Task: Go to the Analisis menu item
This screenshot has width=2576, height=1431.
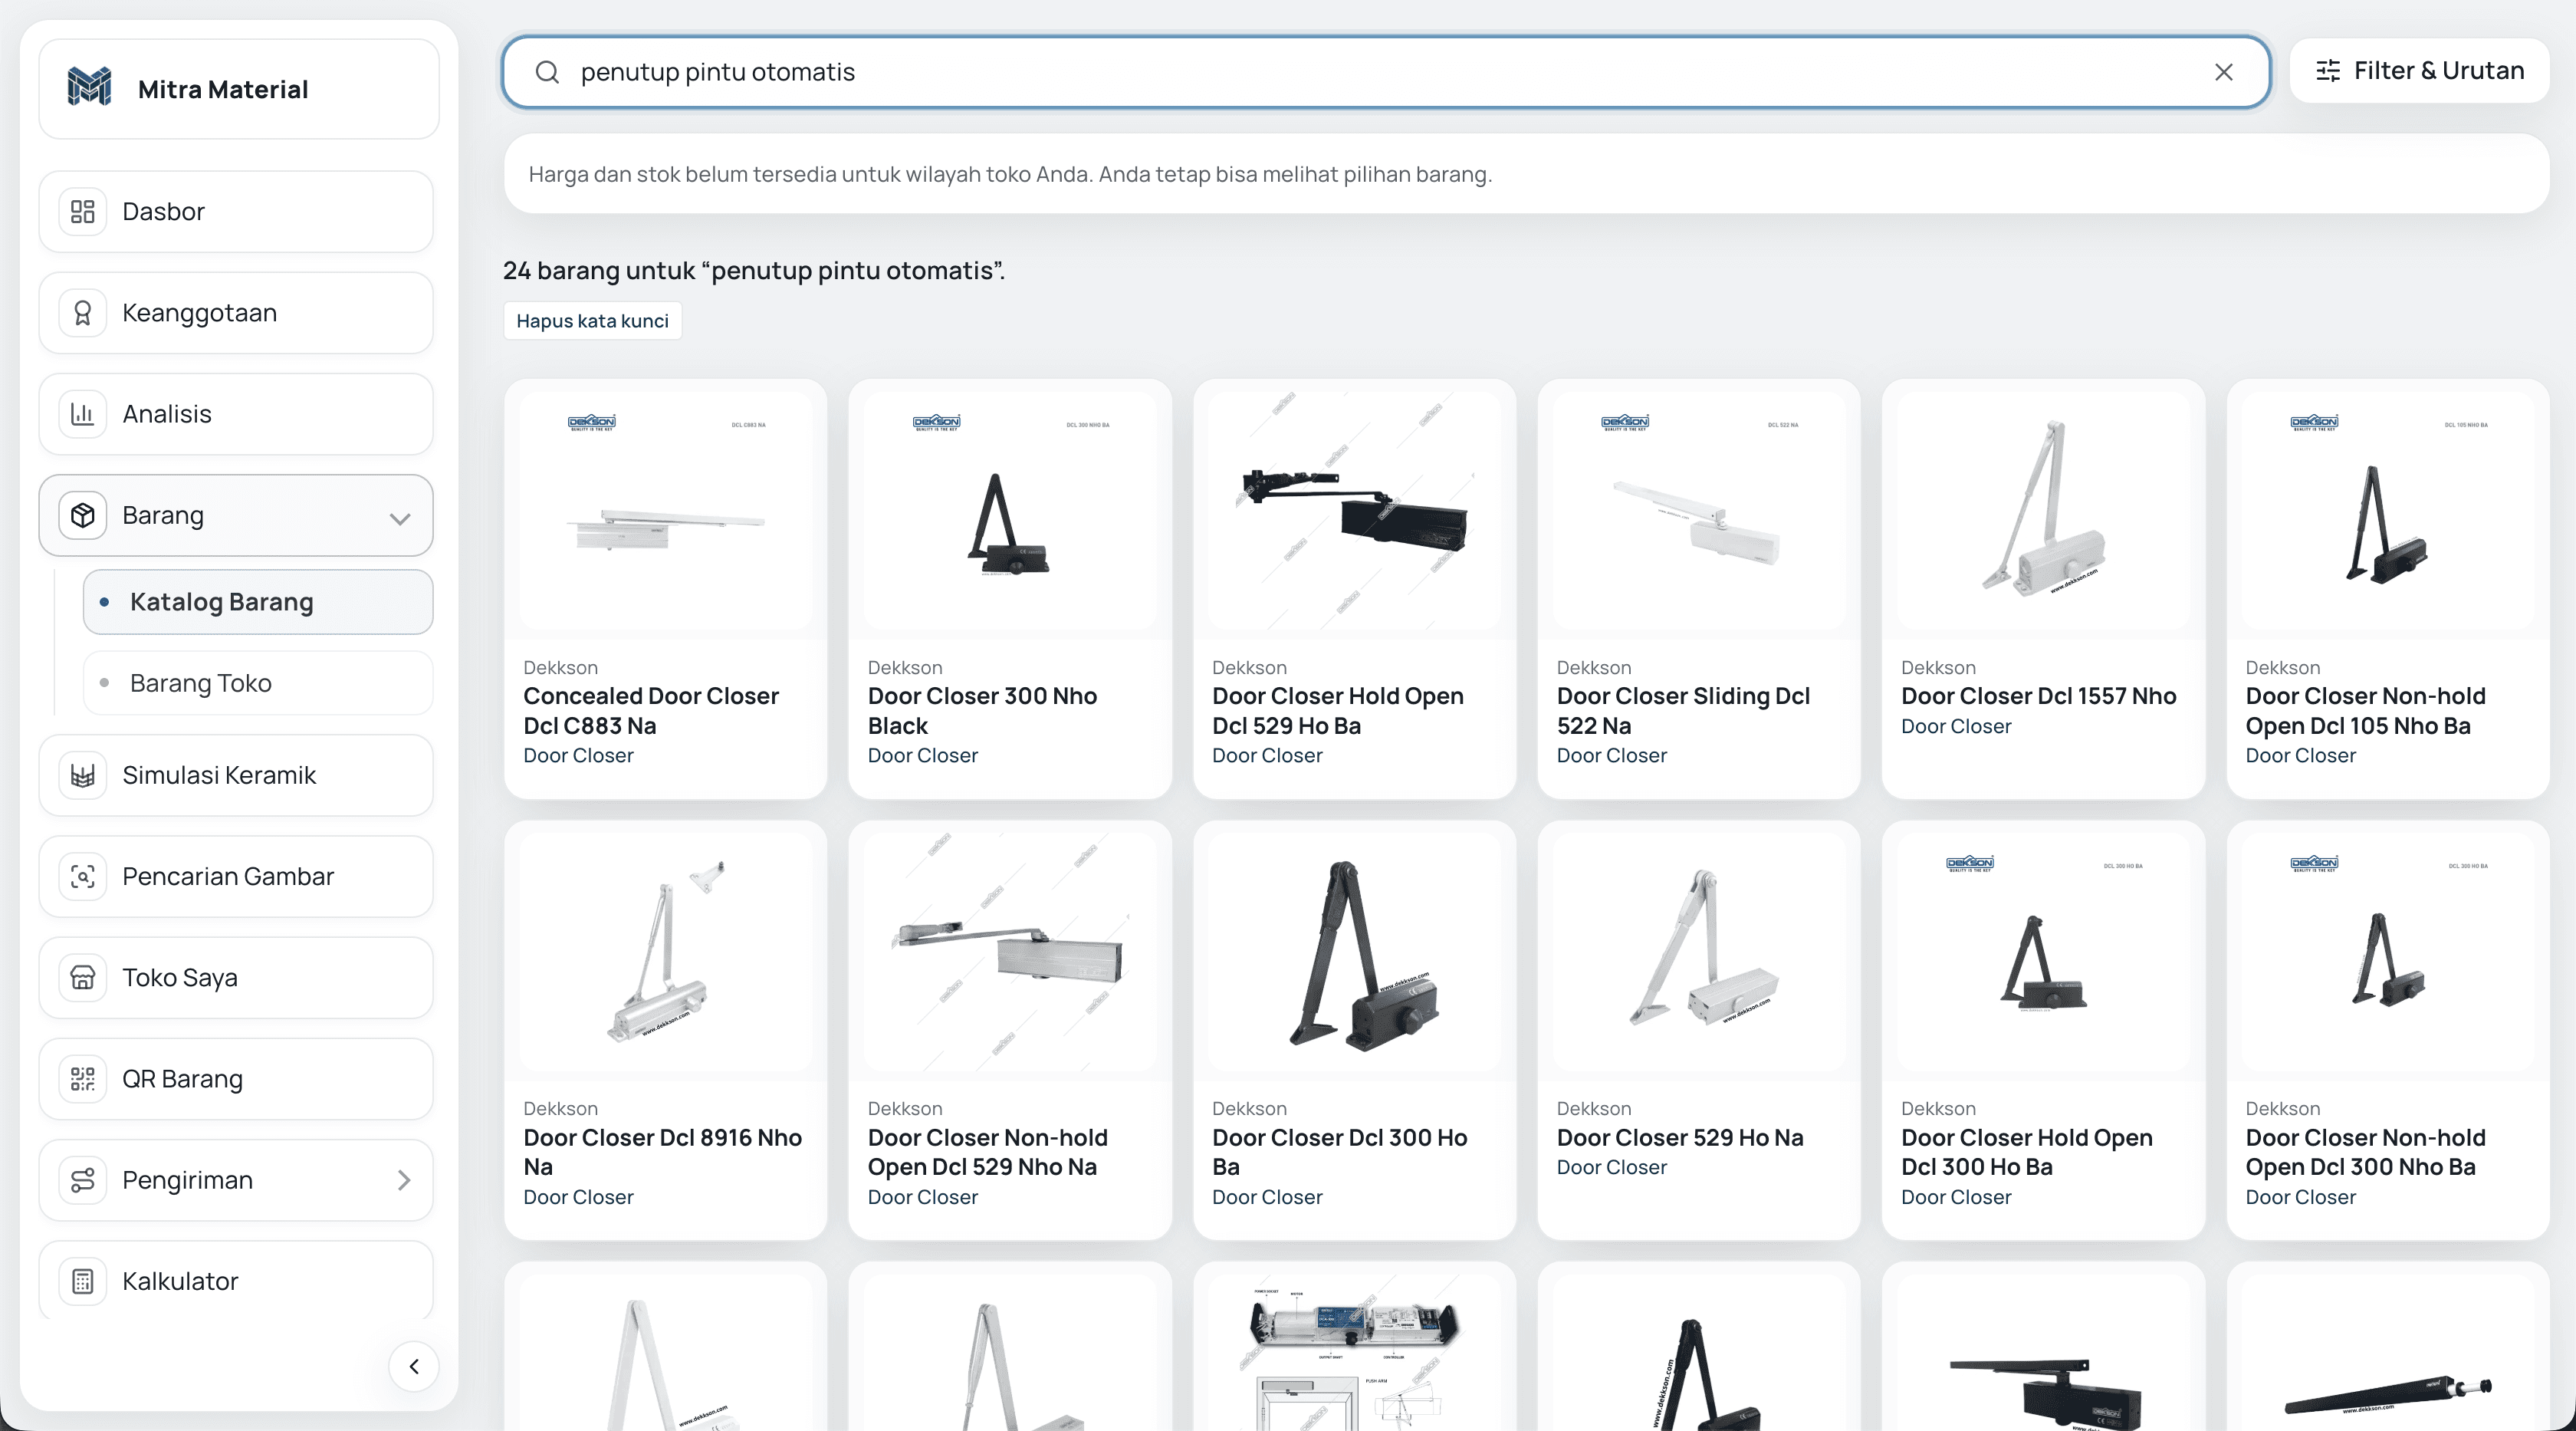Action: click(236, 414)
